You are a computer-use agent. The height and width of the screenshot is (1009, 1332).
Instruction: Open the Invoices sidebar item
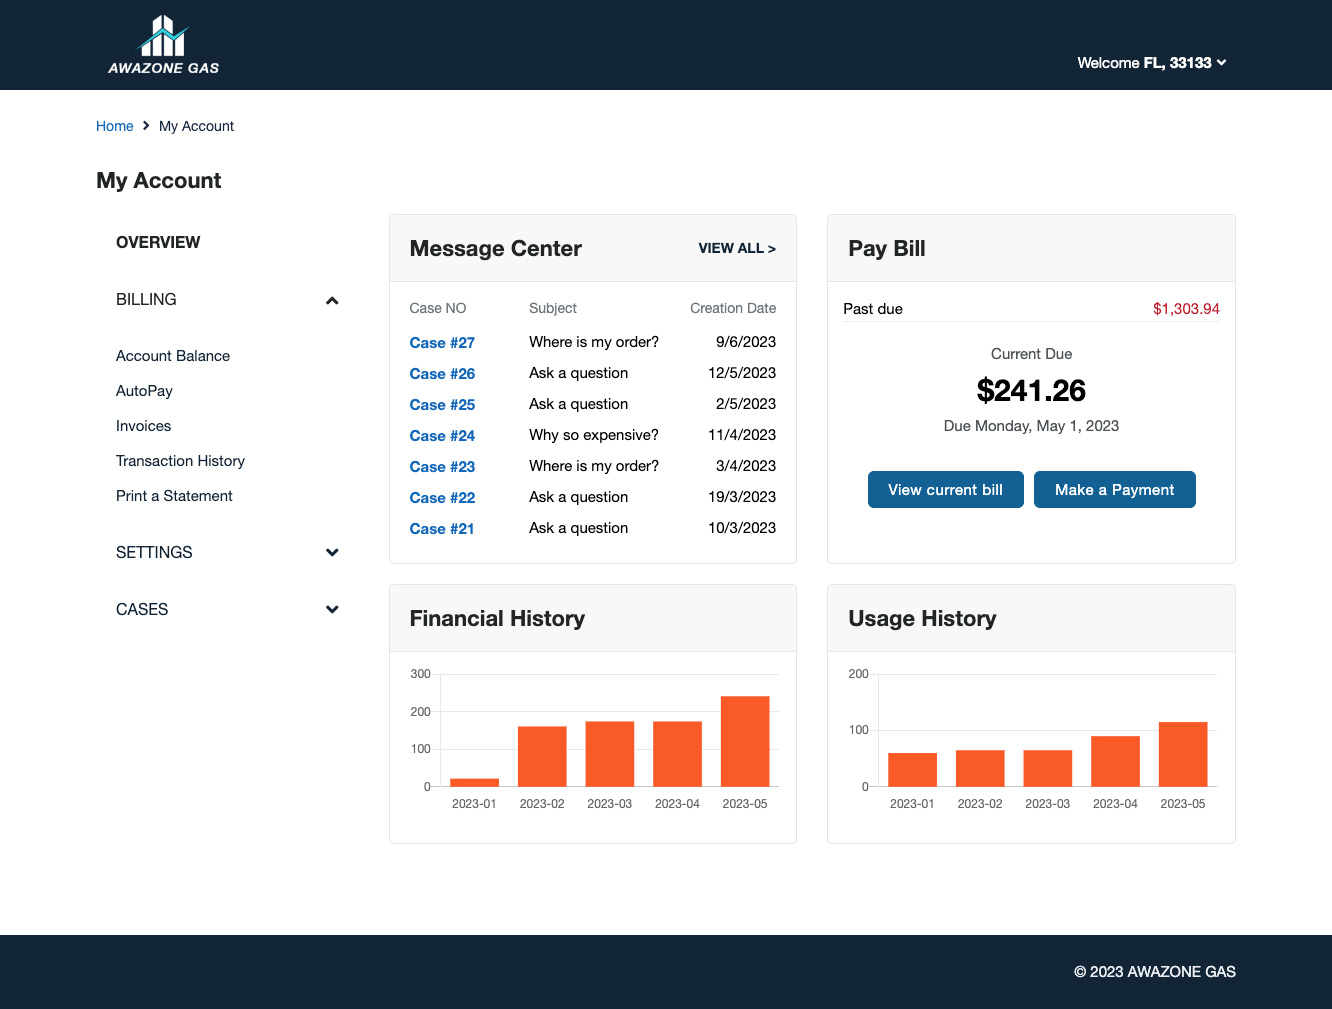coord(143,426)
